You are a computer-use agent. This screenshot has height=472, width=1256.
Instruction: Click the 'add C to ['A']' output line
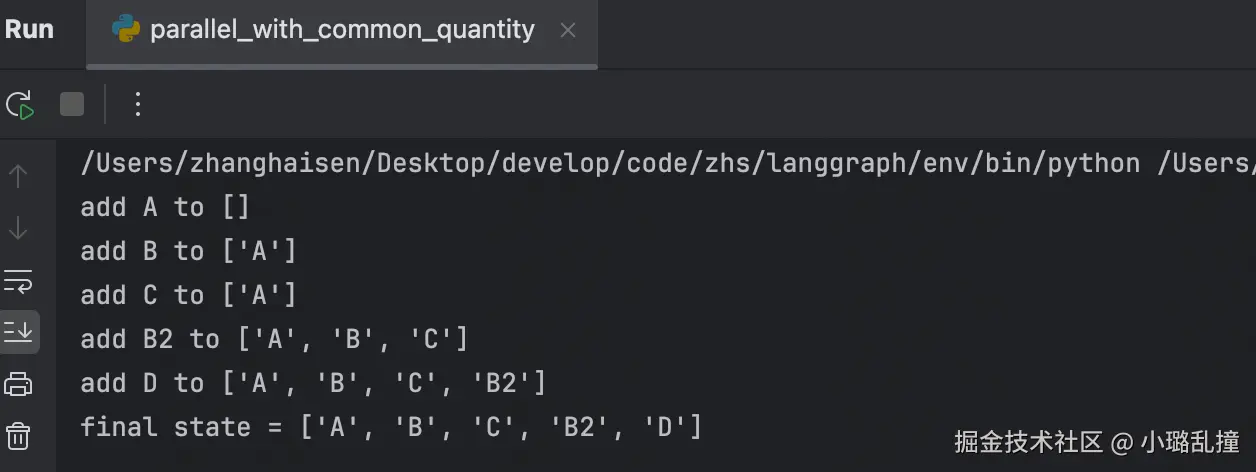[189, 296]
